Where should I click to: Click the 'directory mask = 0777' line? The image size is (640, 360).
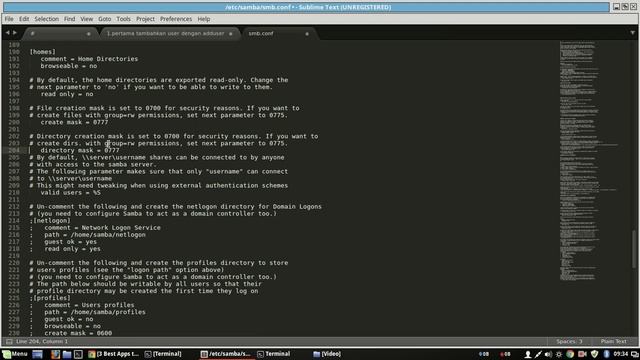tap(80, 151)
